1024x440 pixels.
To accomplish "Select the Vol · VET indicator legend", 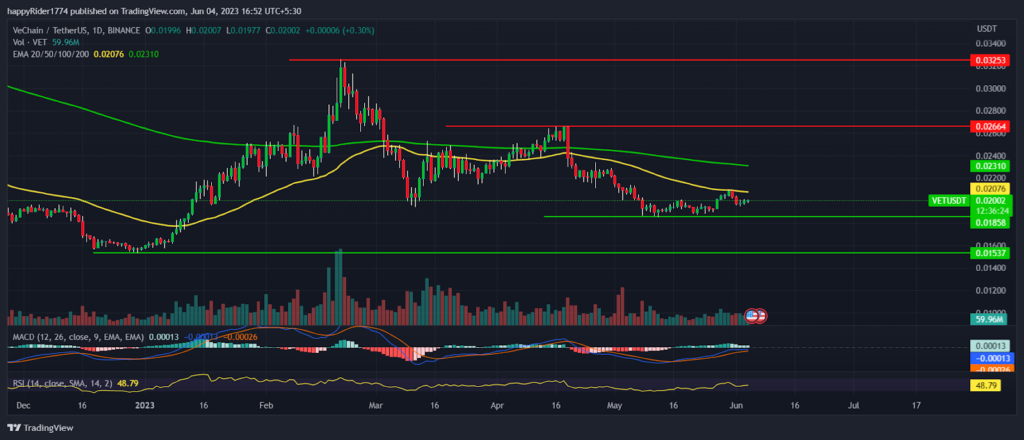I will pyautogui.click(x=30, y=42).
